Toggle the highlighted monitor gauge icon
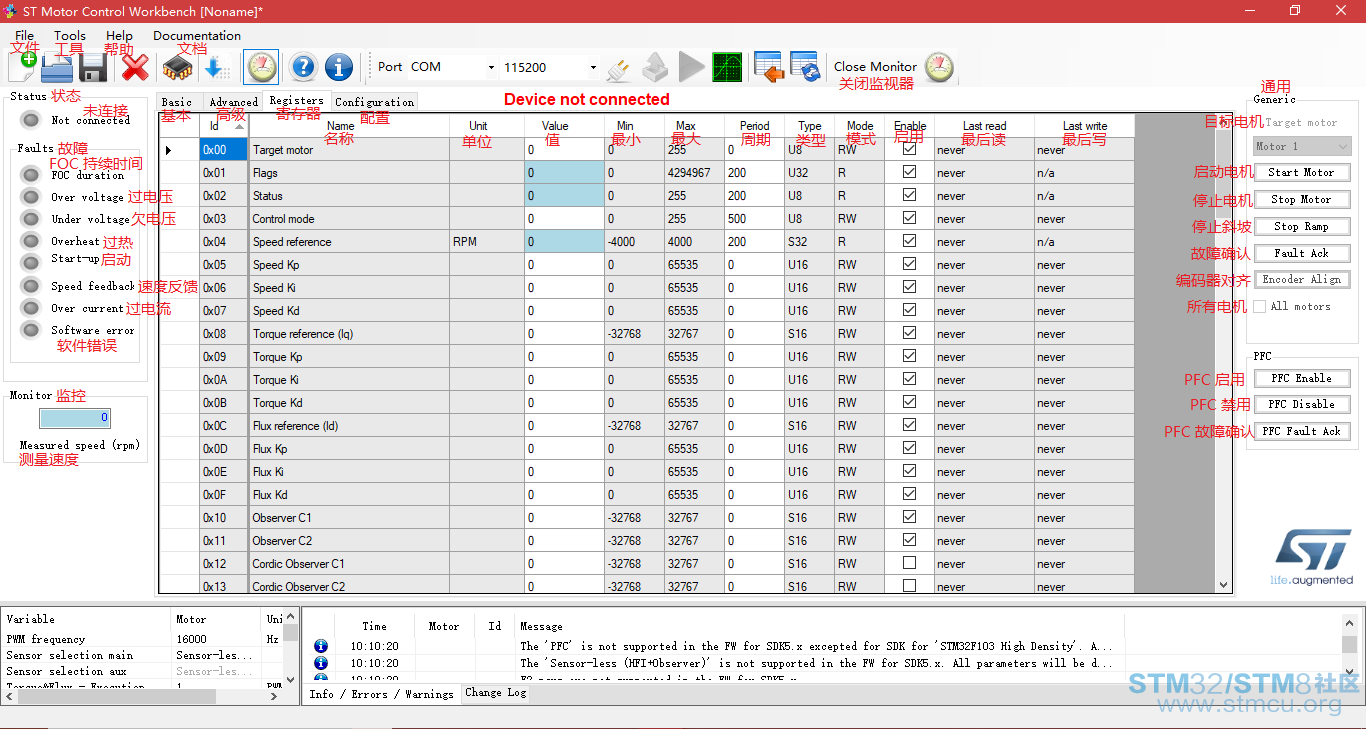This screenshot has height=729, width=1366. coord(261,67)
